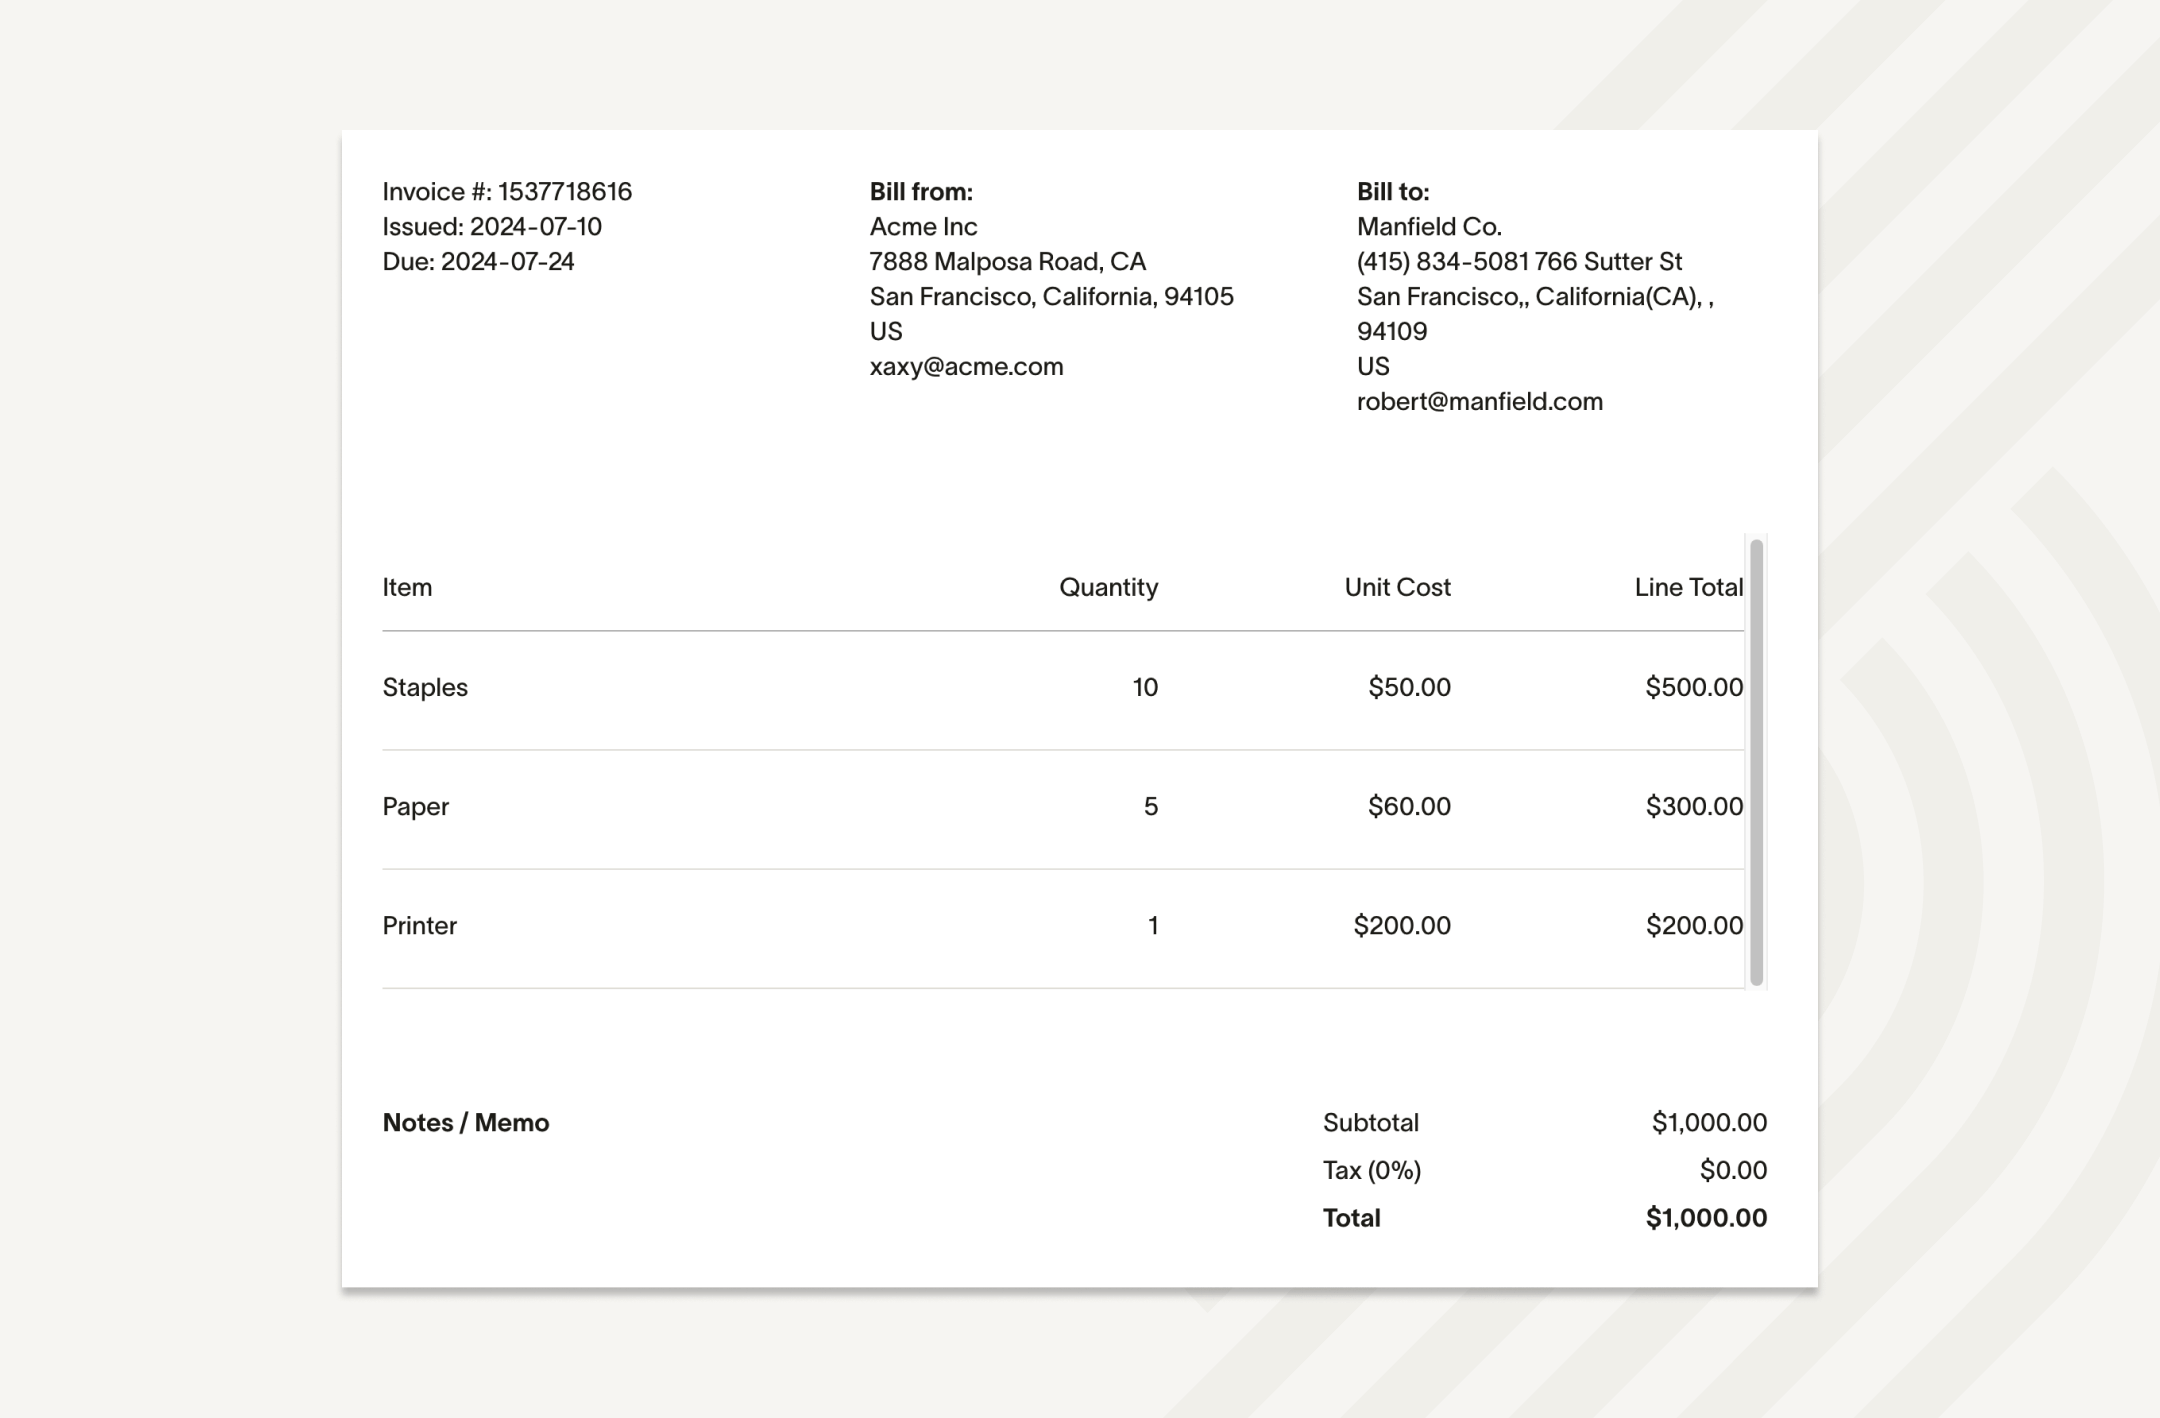The height and width of the screenshot is (1418, 2160).
Task: Click the email xaxy@acme.com
Action: [x=966, y=366]
